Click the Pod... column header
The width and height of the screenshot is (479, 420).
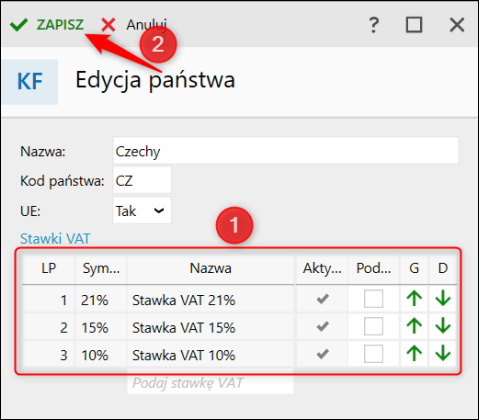coord(374,268)
